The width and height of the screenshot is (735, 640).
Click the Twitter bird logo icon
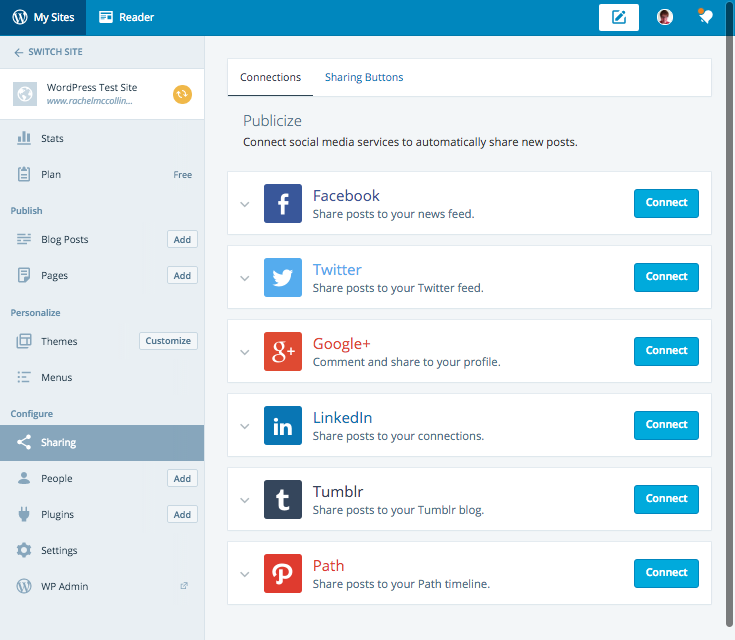tap(283, 278)
